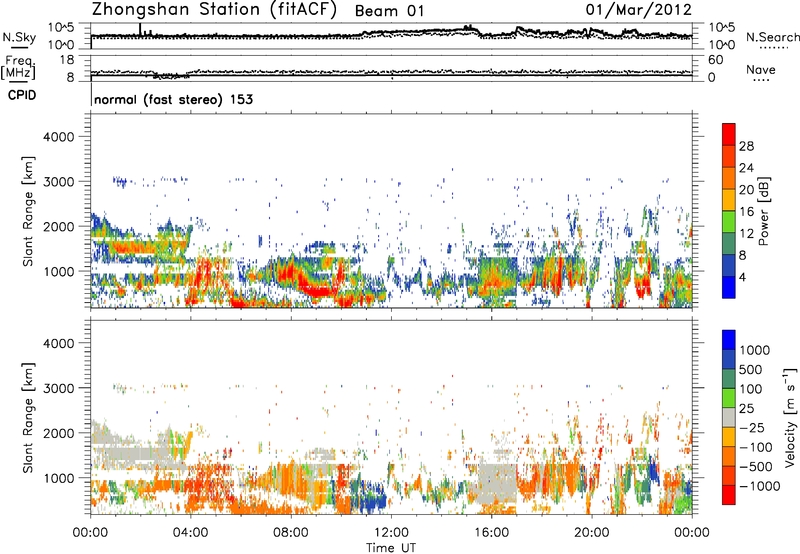This screenshot has width=800, height=554.
Task: Pick the red top of power colorbar
Action: (729, 134)
